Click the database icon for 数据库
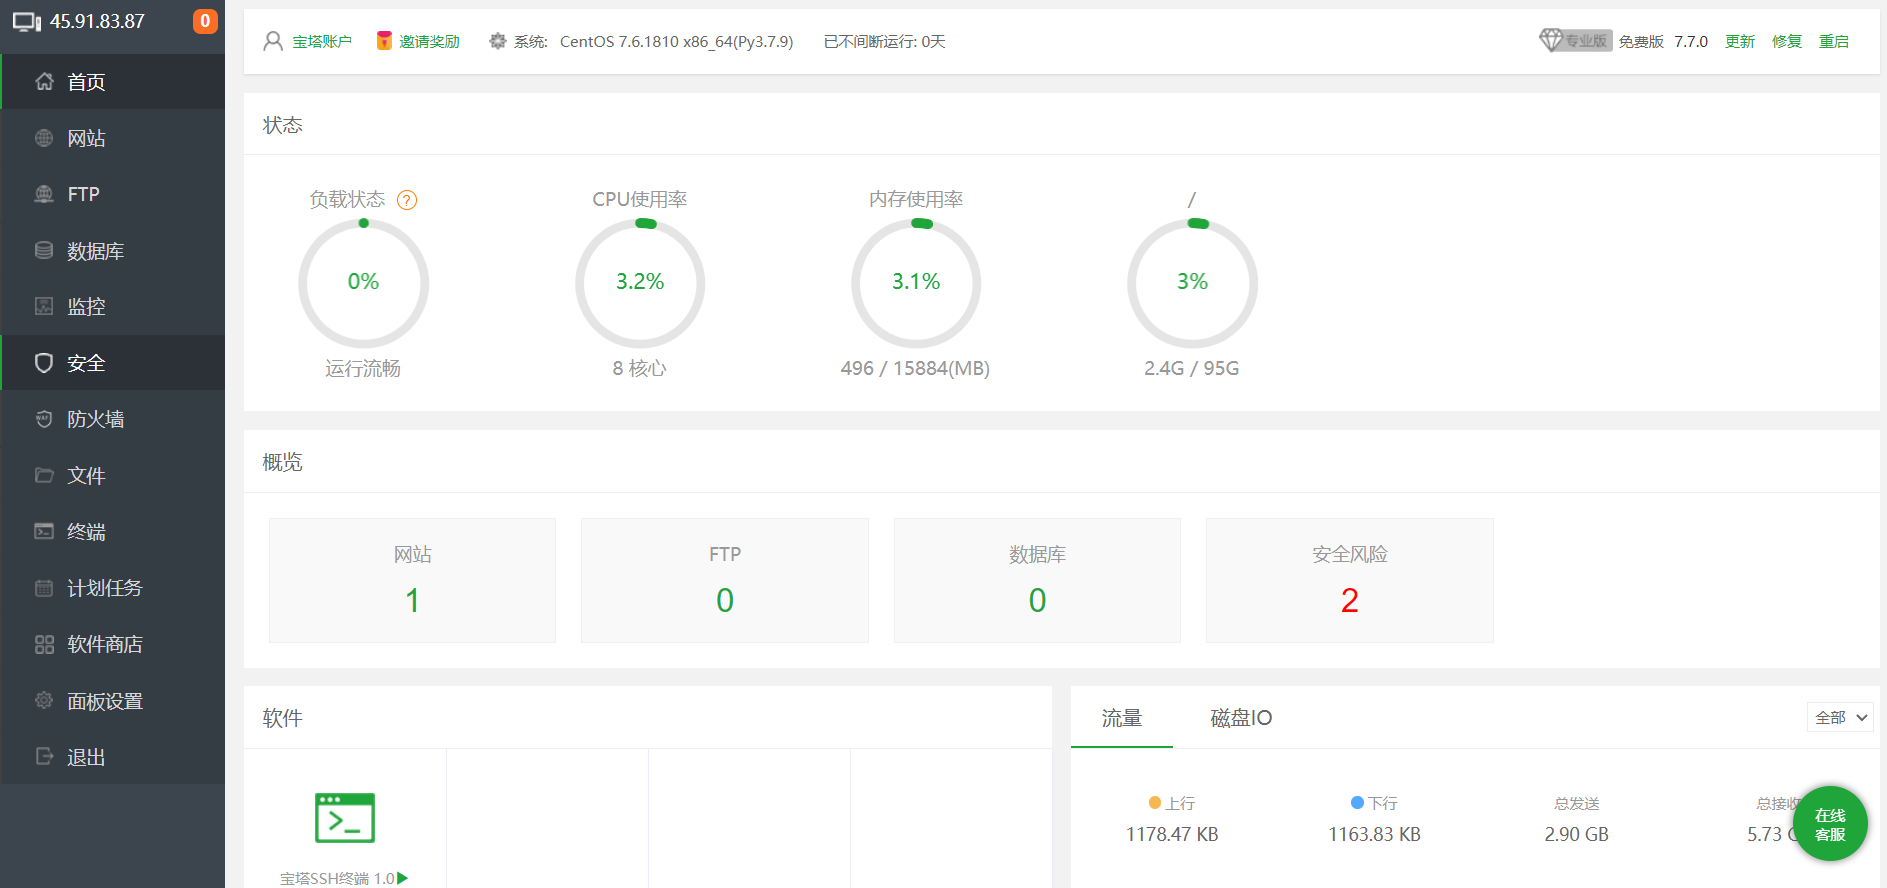Image resolution: width=1887 pixels, height=888 pixels. point(44,250)
